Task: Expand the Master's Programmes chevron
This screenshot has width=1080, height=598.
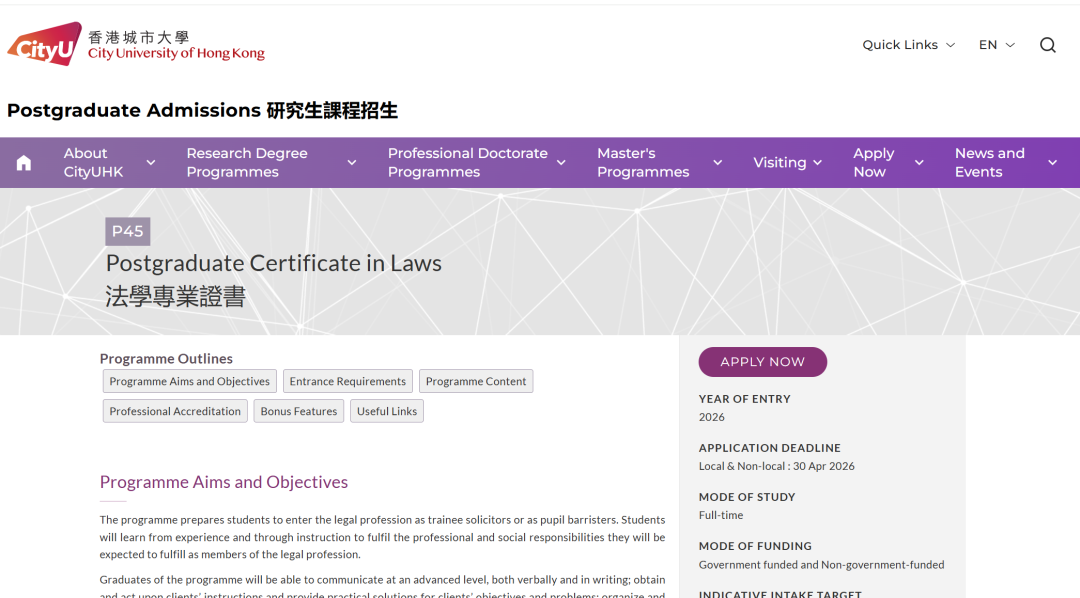Action: [x=717, y=163]
